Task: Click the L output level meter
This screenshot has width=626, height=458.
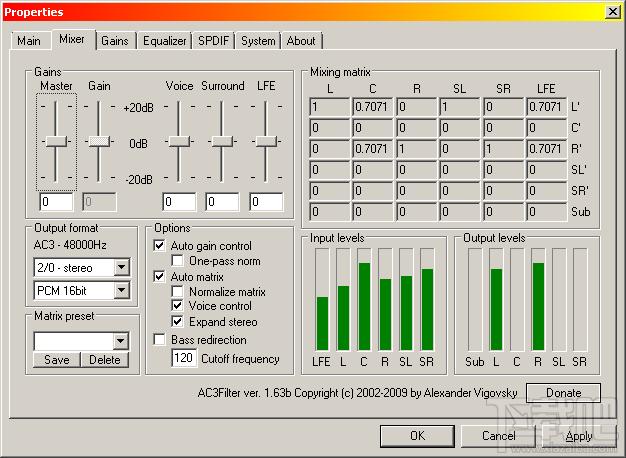Action: pos(496,299)
